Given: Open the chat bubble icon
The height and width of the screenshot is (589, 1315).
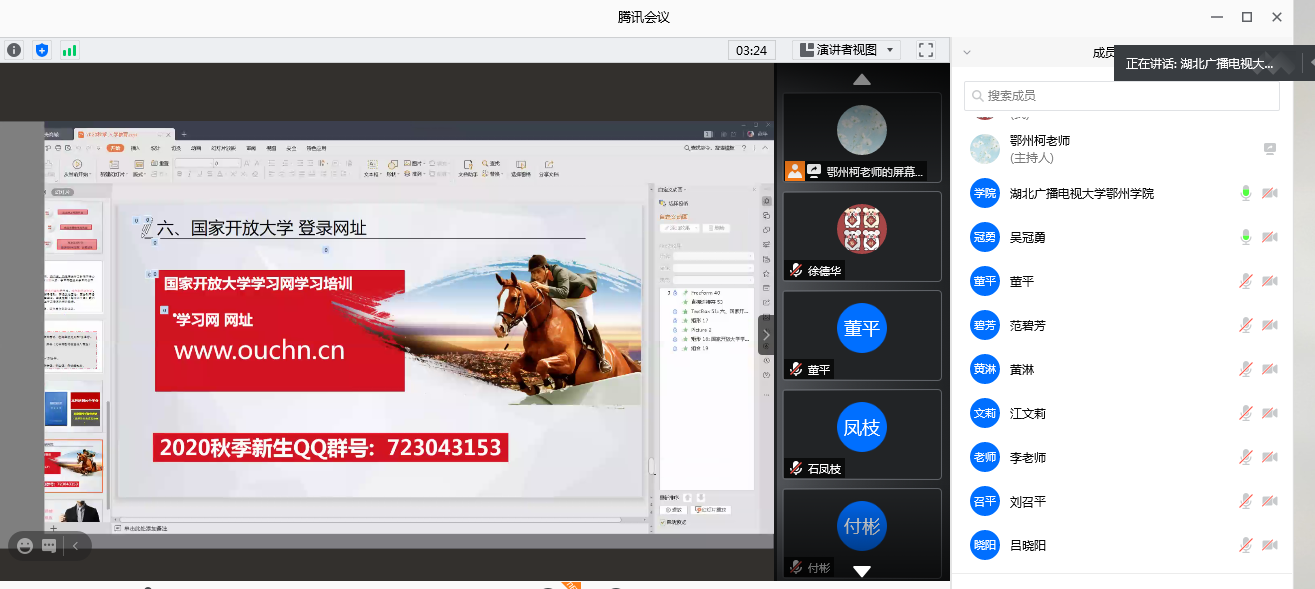Looking at the screenshot, I should pyautogui.click(x=49, y=546).
